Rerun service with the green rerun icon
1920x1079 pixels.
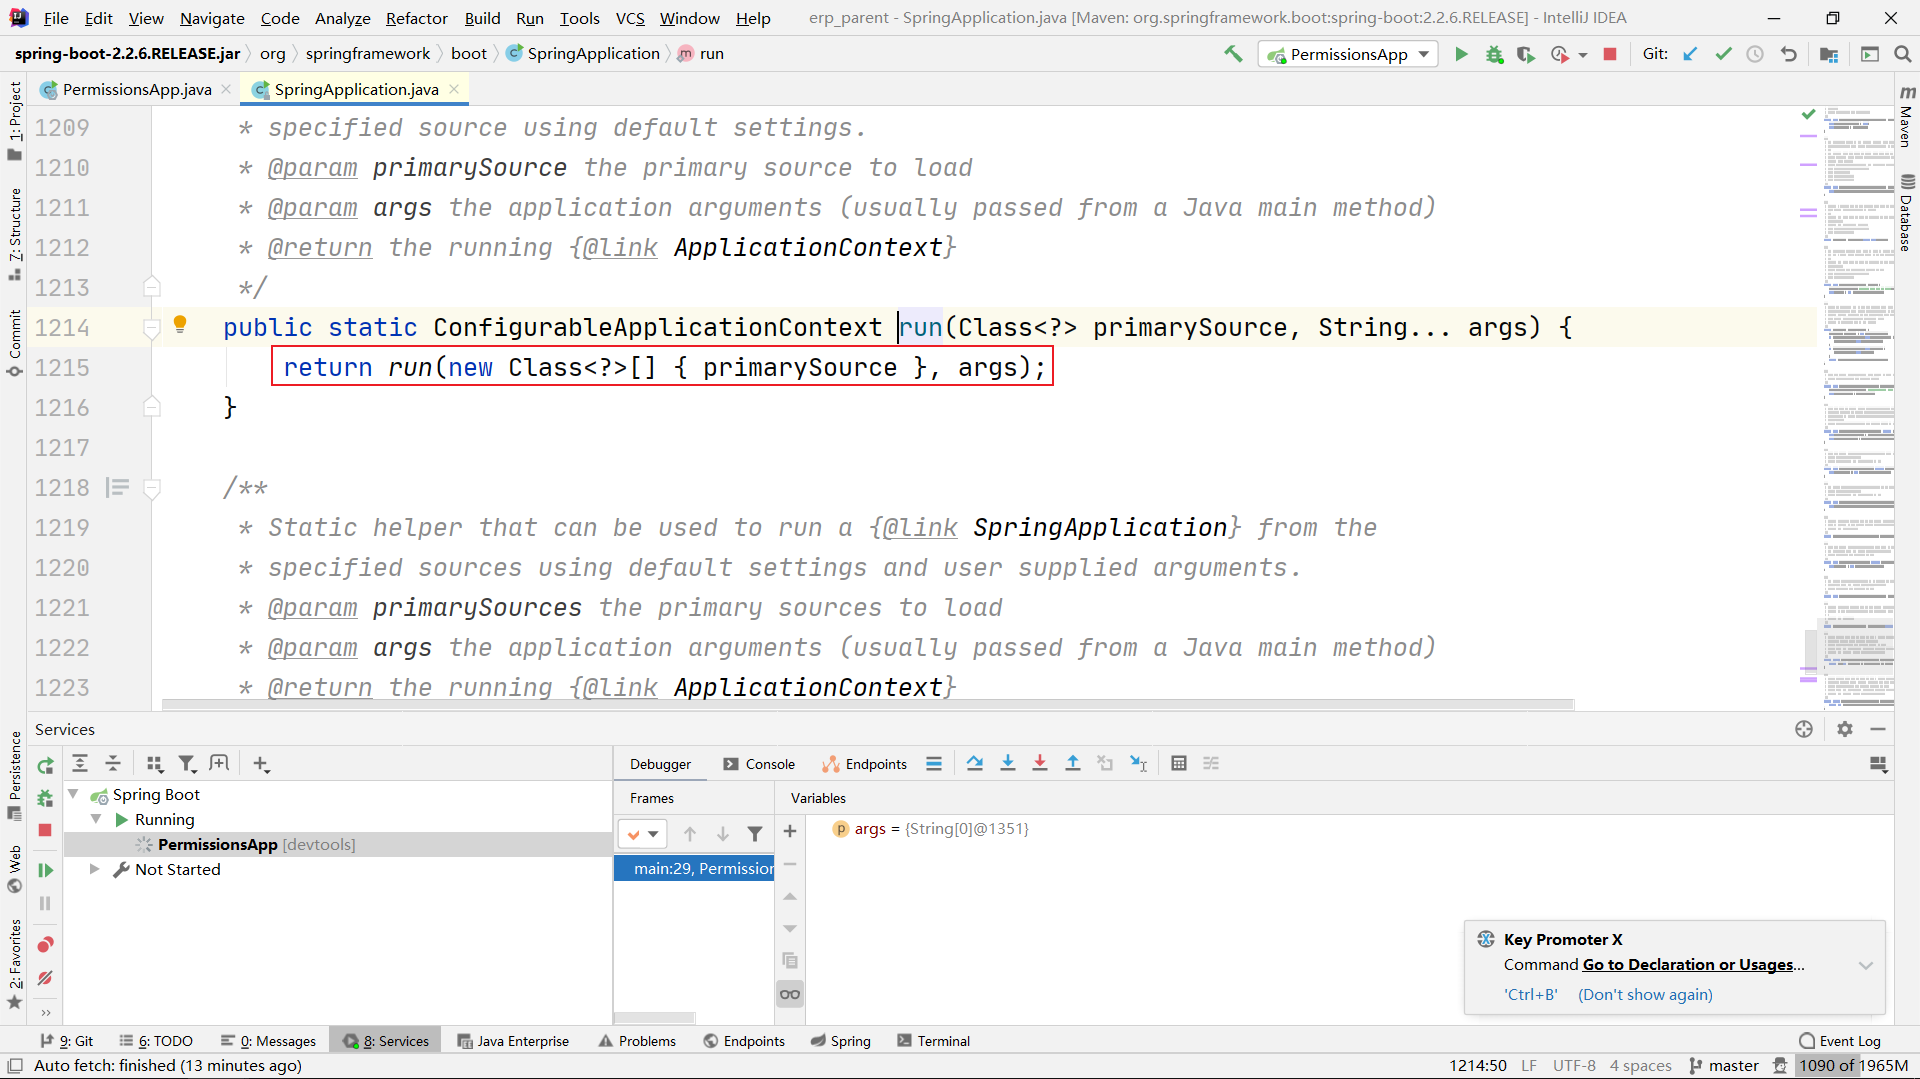coord(45,766)
